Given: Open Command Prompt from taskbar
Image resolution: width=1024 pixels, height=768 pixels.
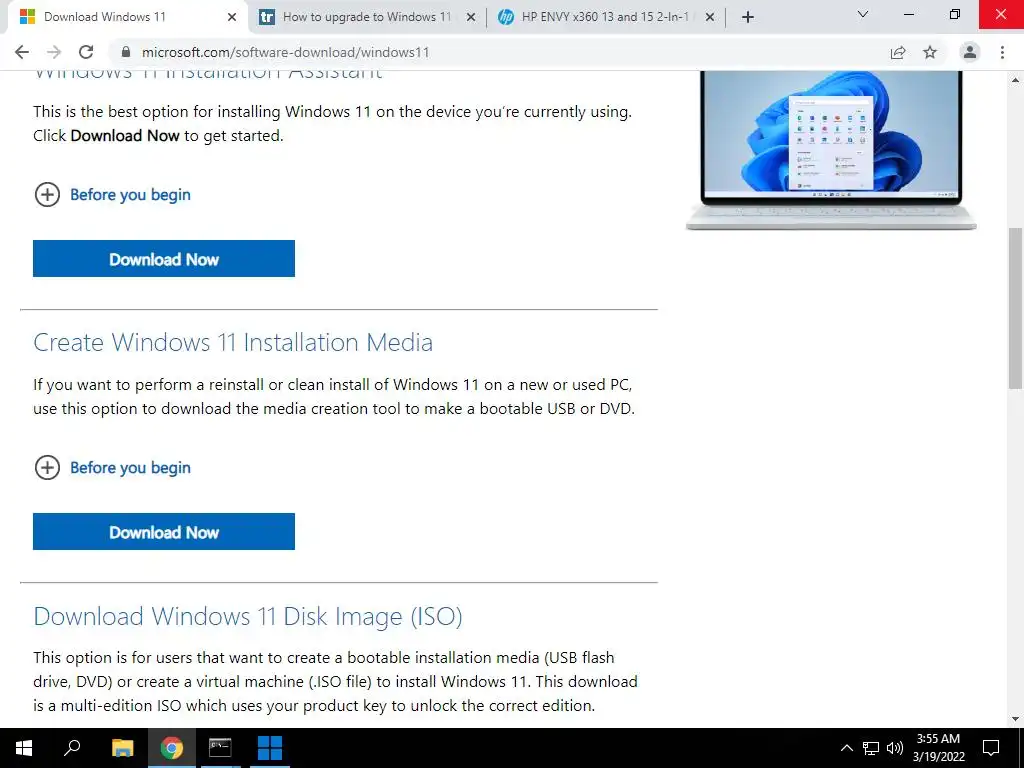Looking at the screenshot, I should (x=220, y=748).
